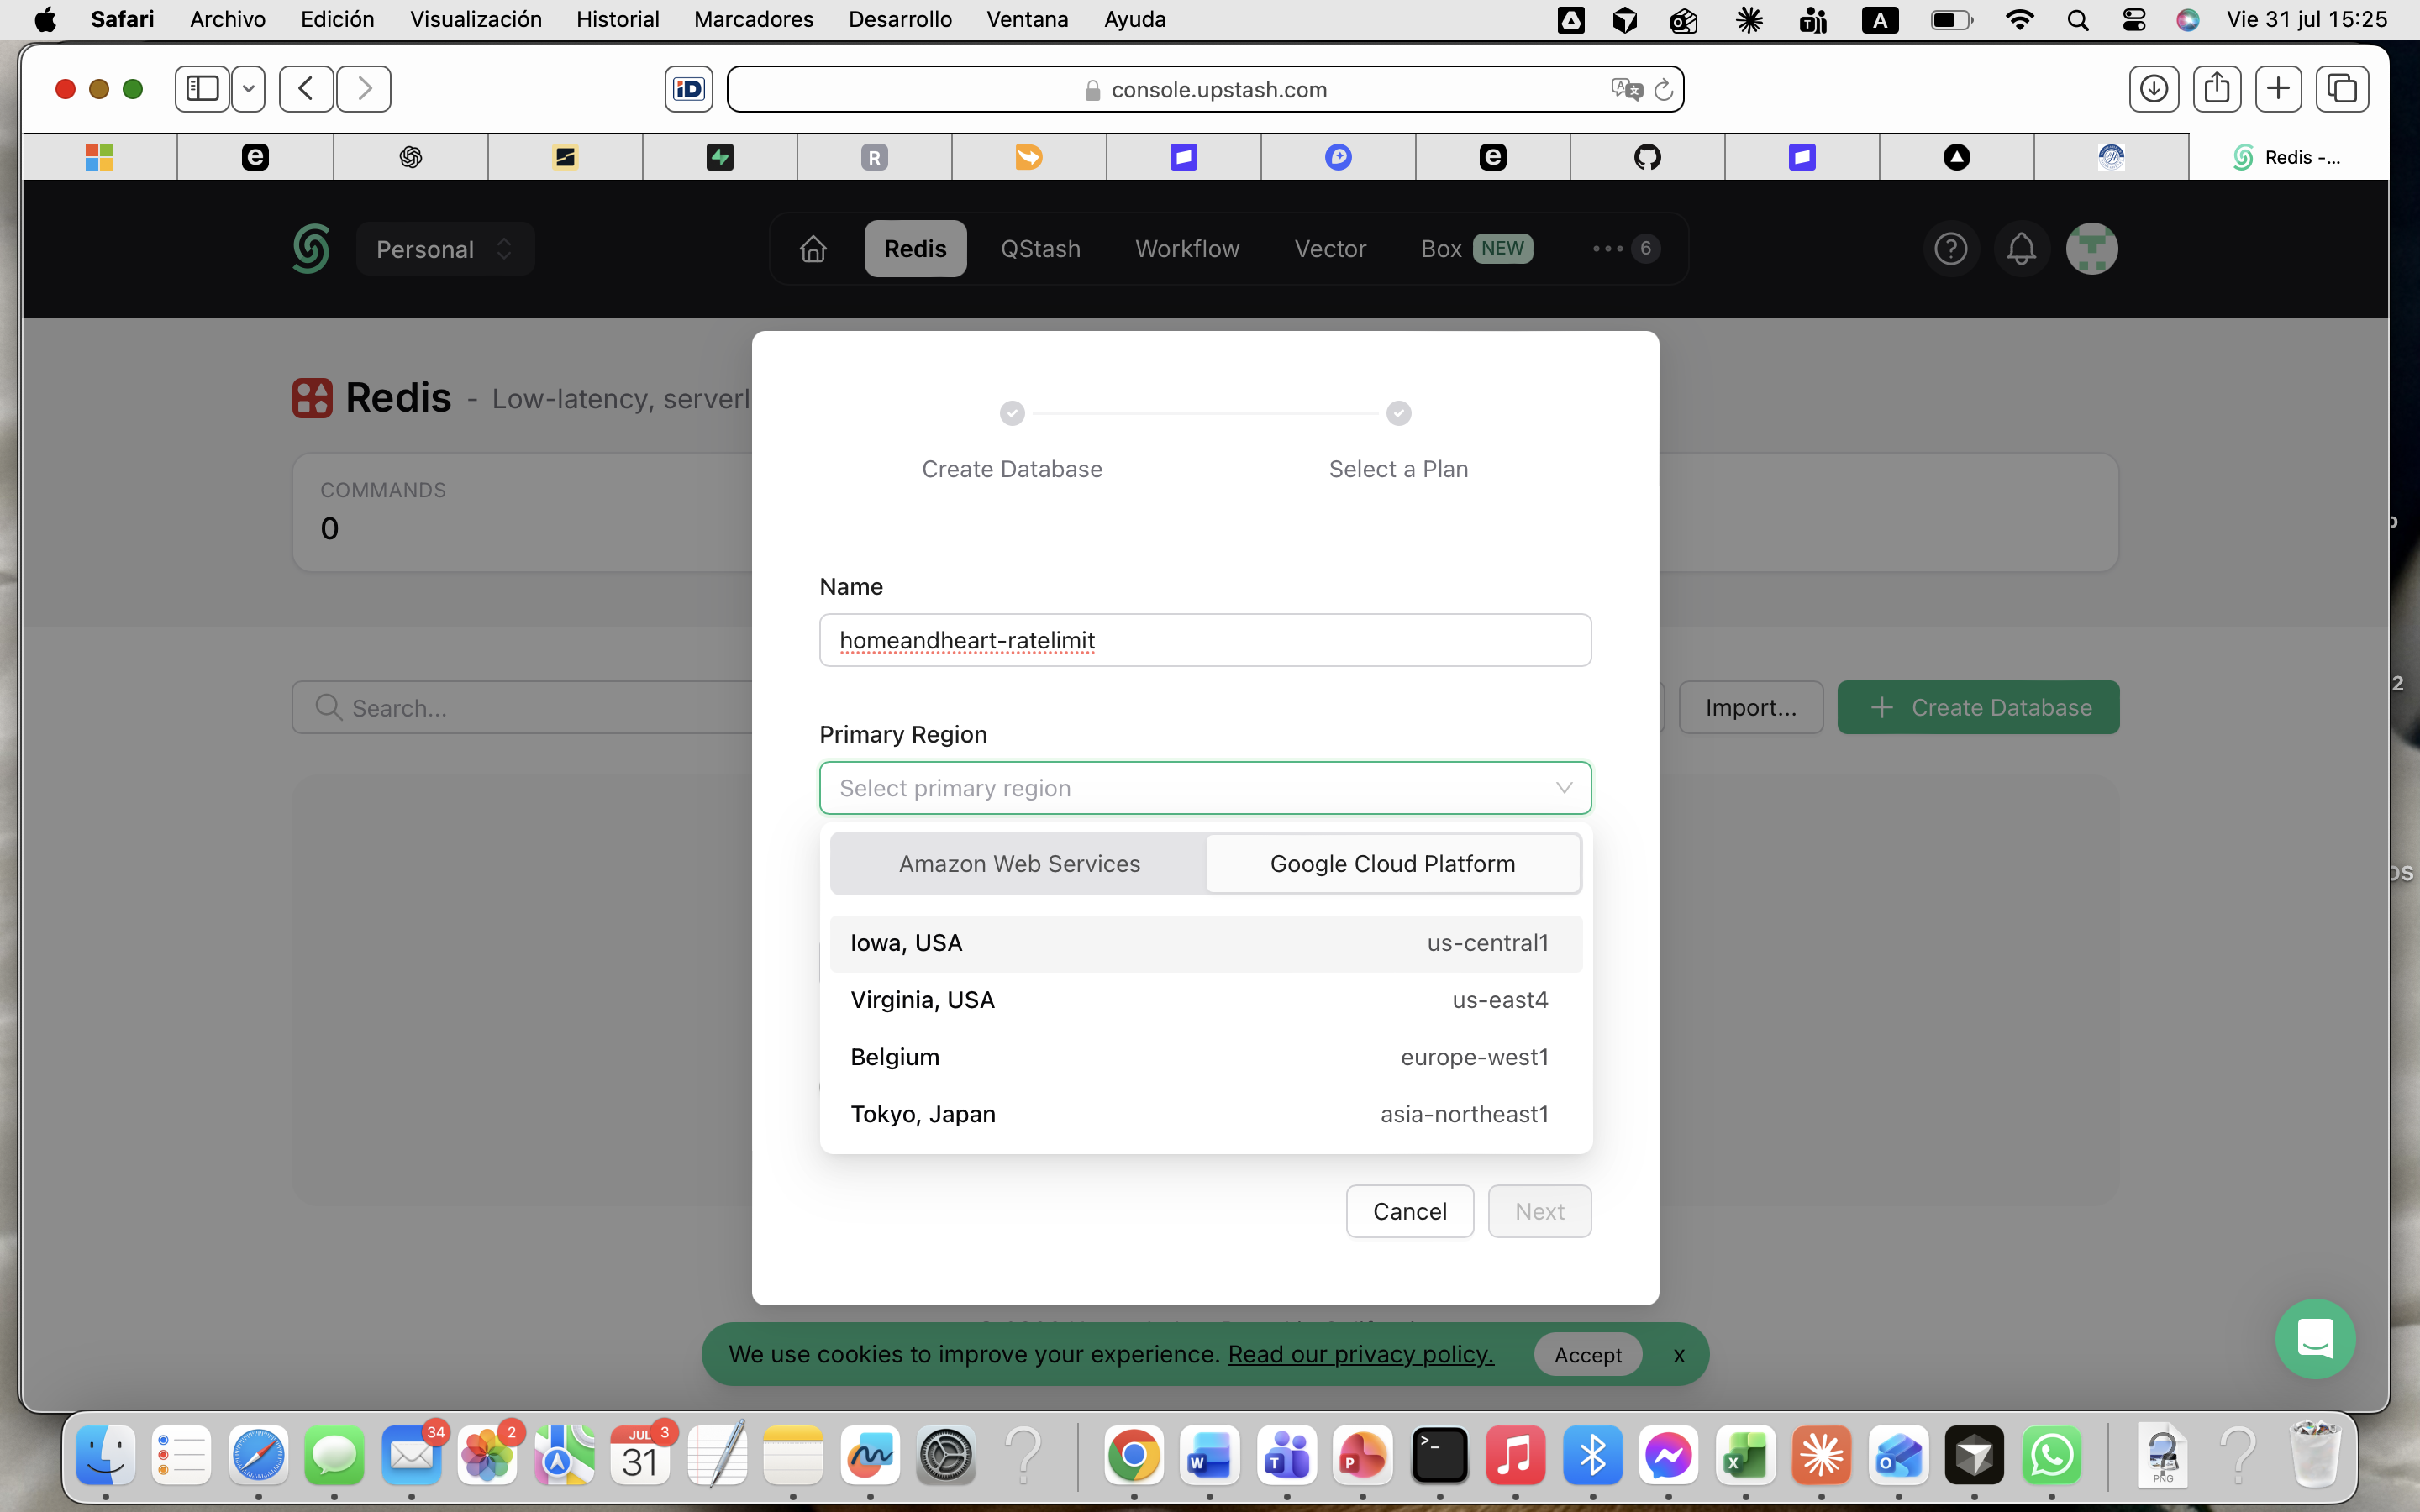Screen dimensions: 2420x1512
Task: Click the Select a Plan step indicator
Action: [1398, 441]
